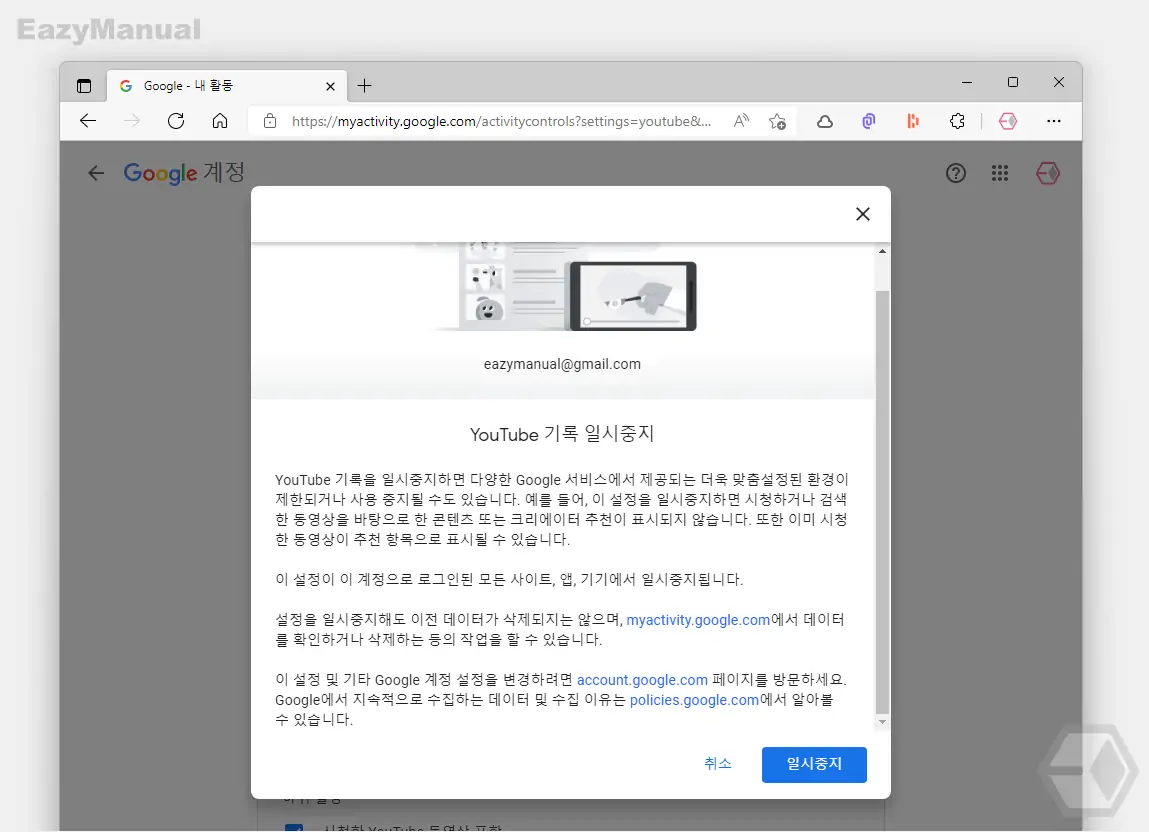Add page to favorites star icon
Viewport: 1149px width, 832px height.
pos(777,121)
